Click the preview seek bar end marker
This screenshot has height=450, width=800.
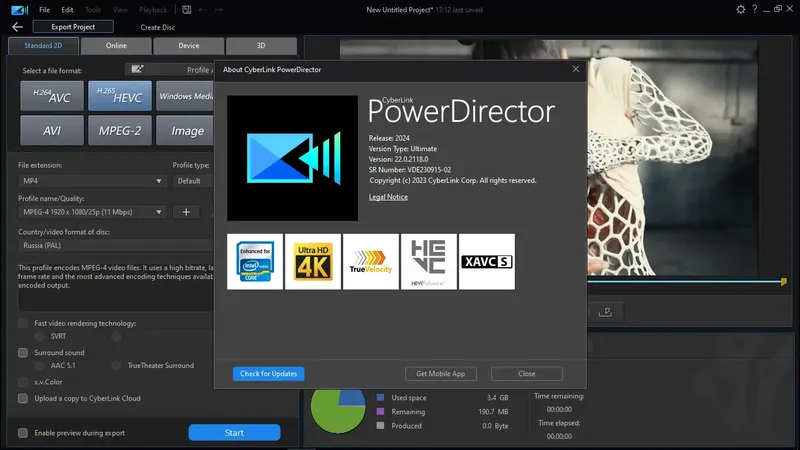(x=784, y=281)
